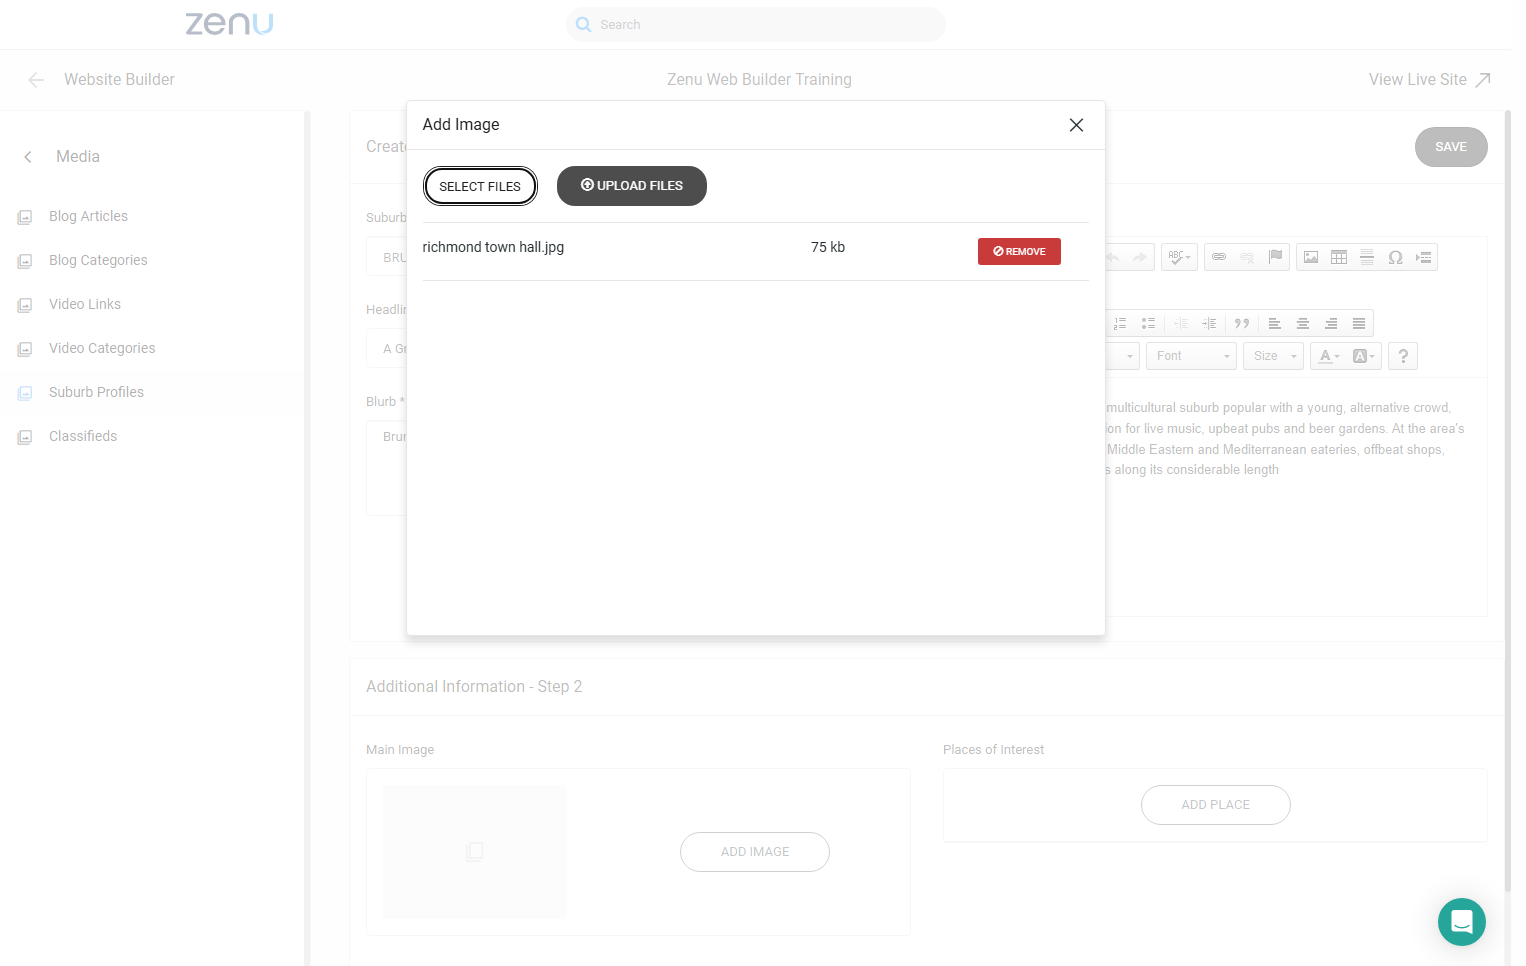The height and width of the screenshot is (966, 1526).
Task: Upload the selected files
Action: point(632,186)
